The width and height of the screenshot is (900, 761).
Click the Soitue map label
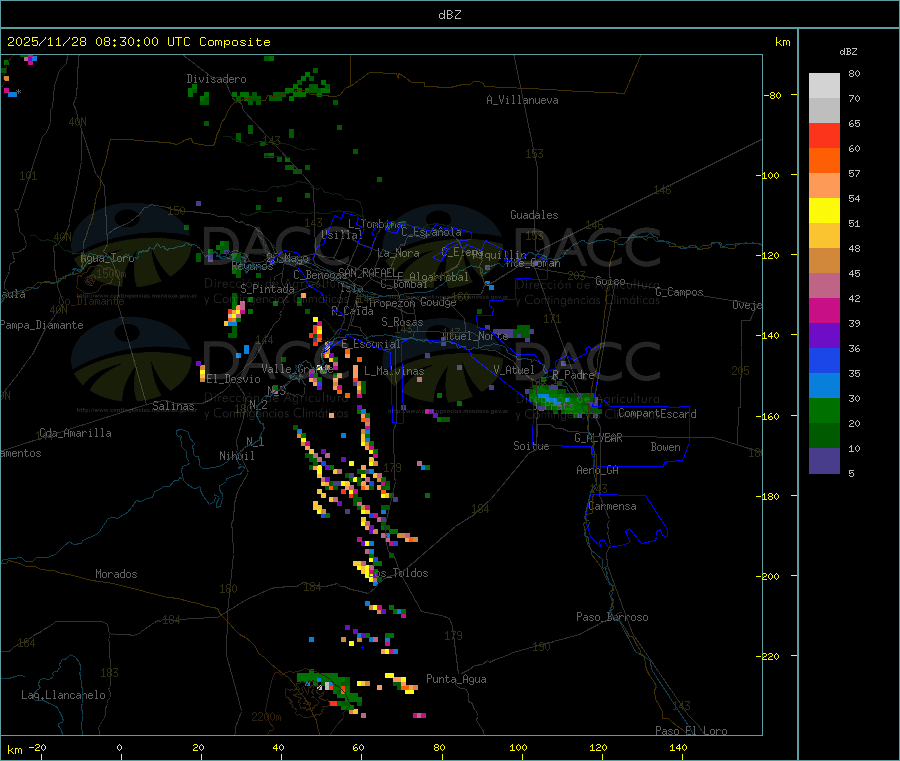coord(531,446)
